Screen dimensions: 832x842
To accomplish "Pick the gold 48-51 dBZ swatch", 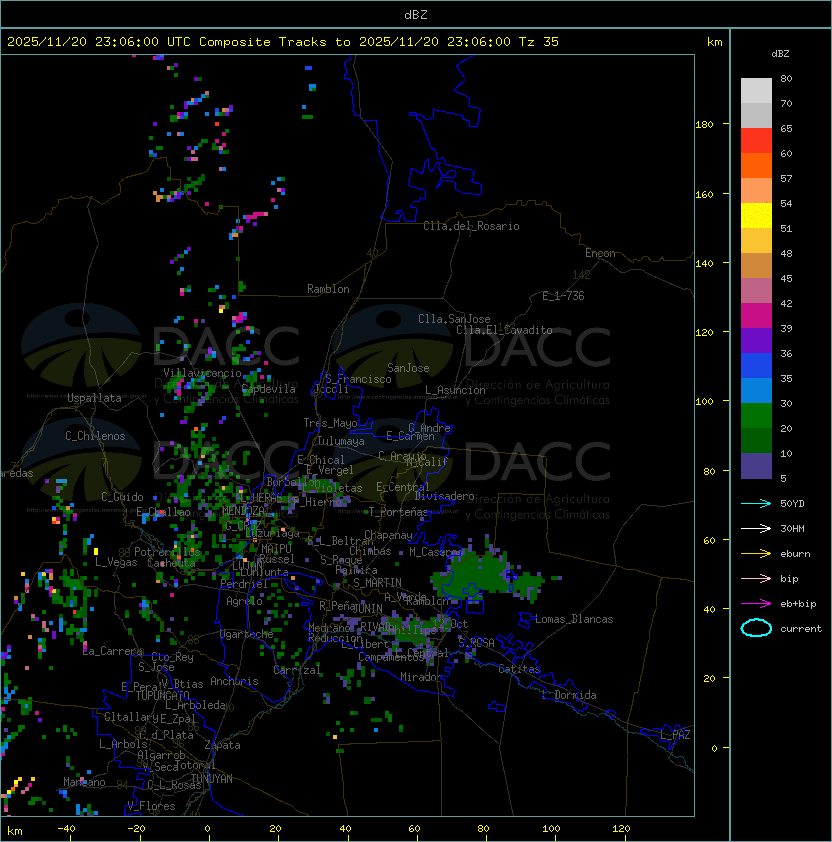I will [x=756, y=241].
